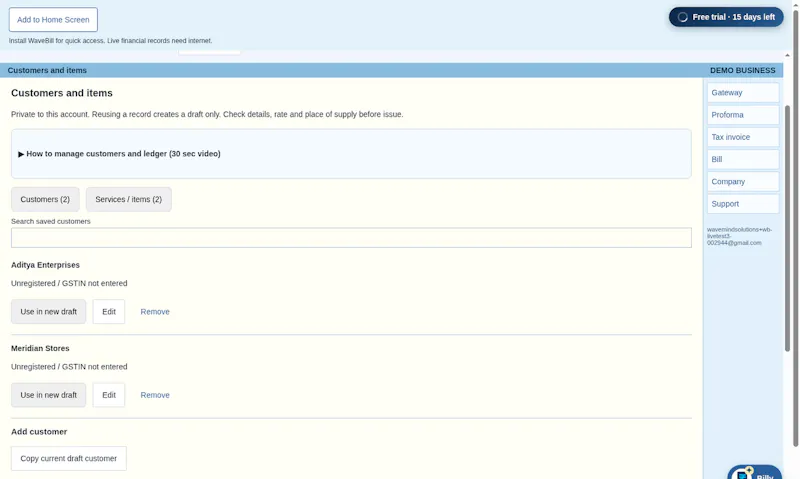The height and width of the screenshot is (479, 800).
Task: Open the Free trial 15 days left badge
Action: [x=726, y=17]
